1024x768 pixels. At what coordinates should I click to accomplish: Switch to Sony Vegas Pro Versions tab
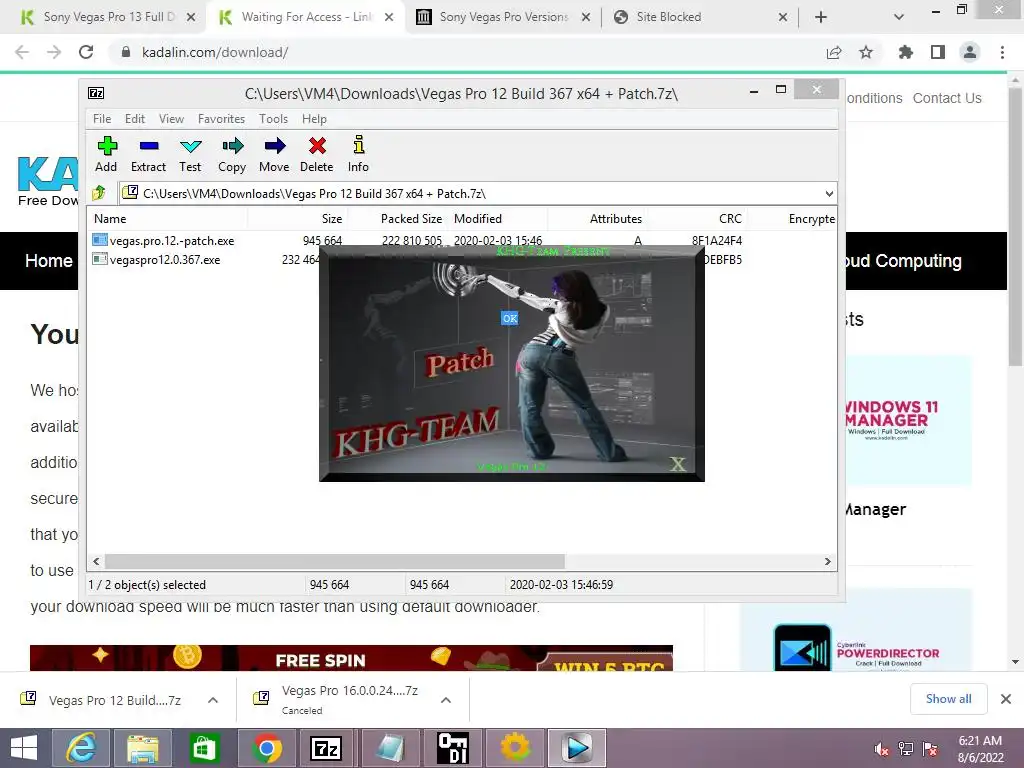click(504, 17)
